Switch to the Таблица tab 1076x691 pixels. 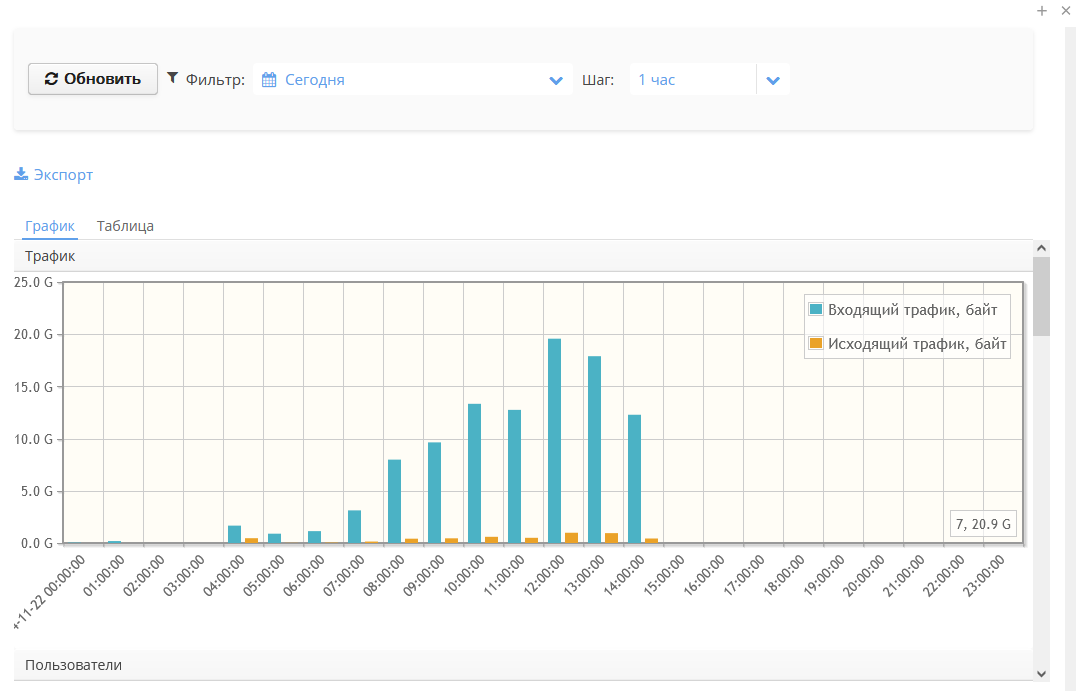(x=125, y=226)
